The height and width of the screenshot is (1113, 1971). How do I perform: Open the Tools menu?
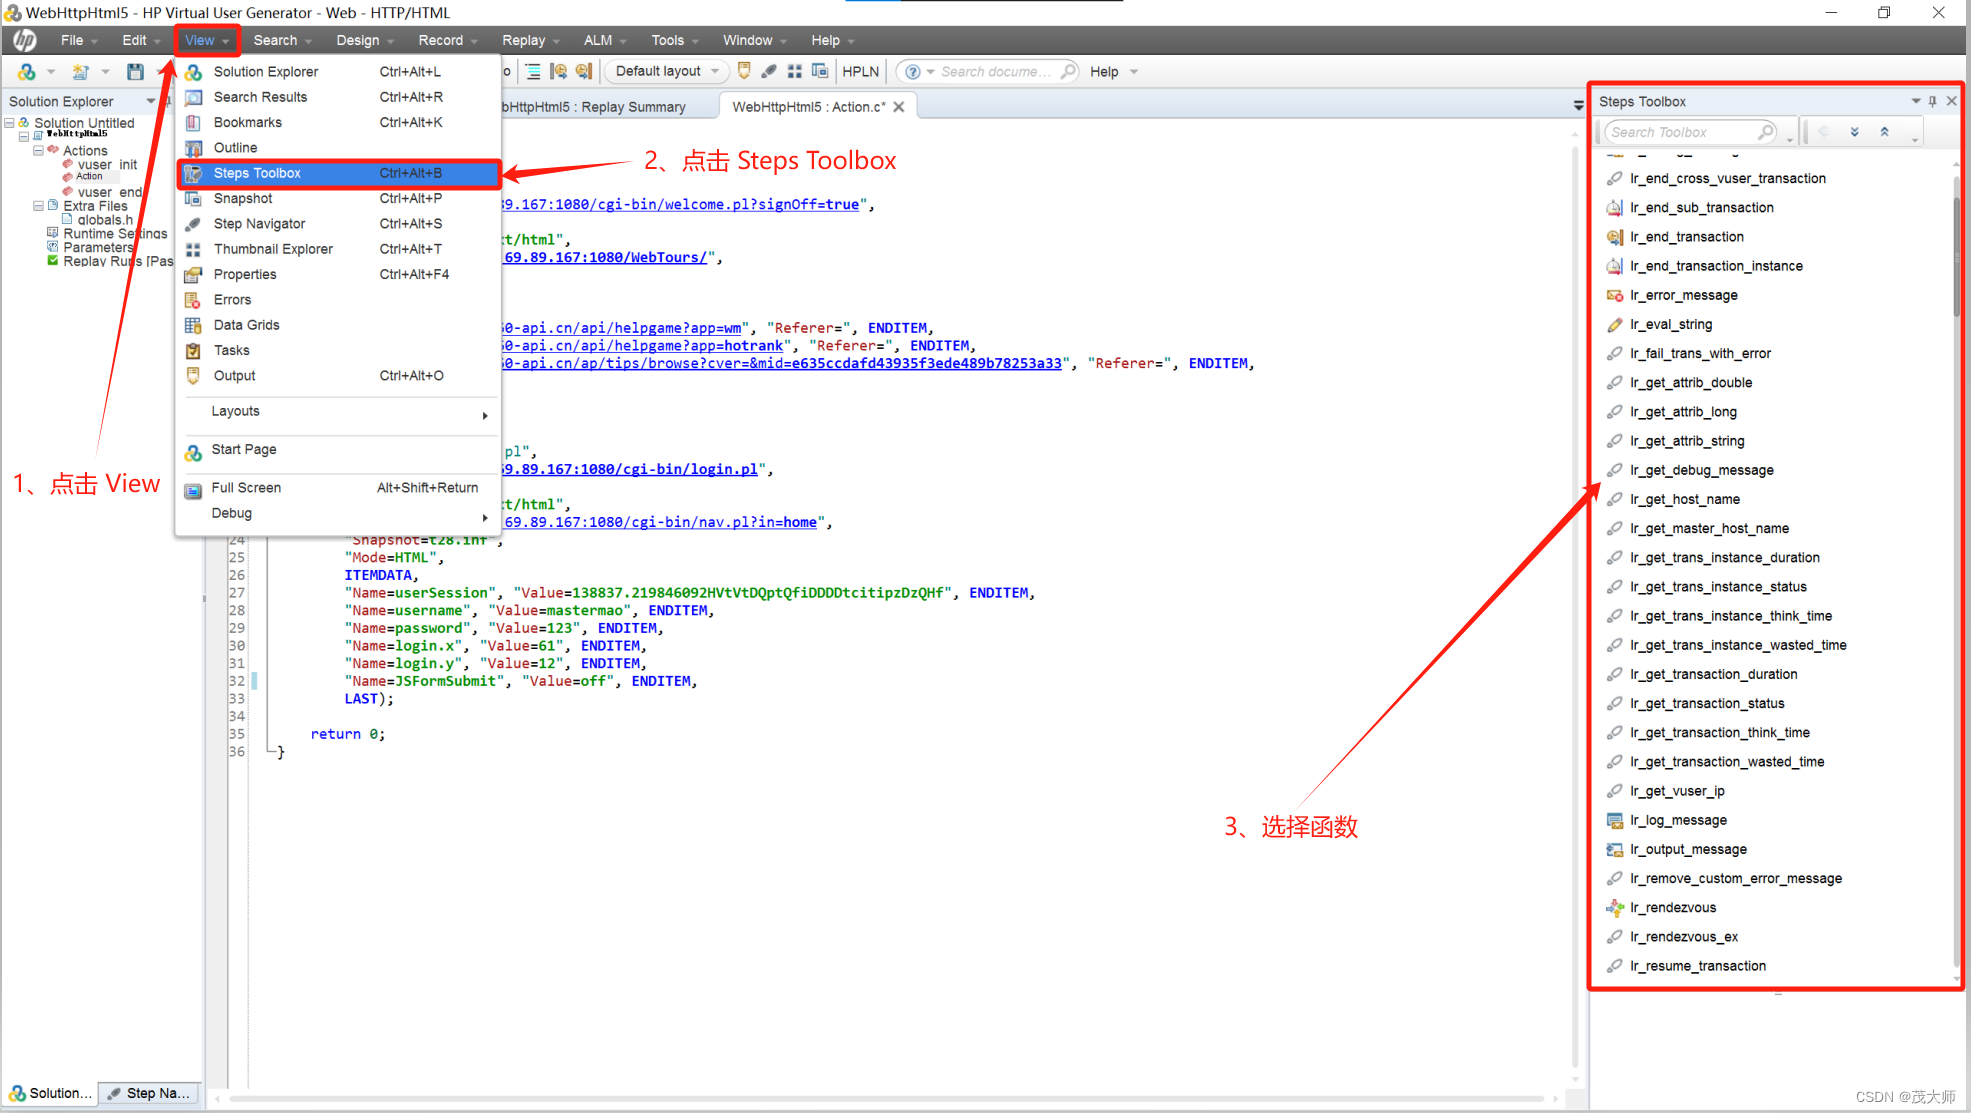(x=668, y=40)
